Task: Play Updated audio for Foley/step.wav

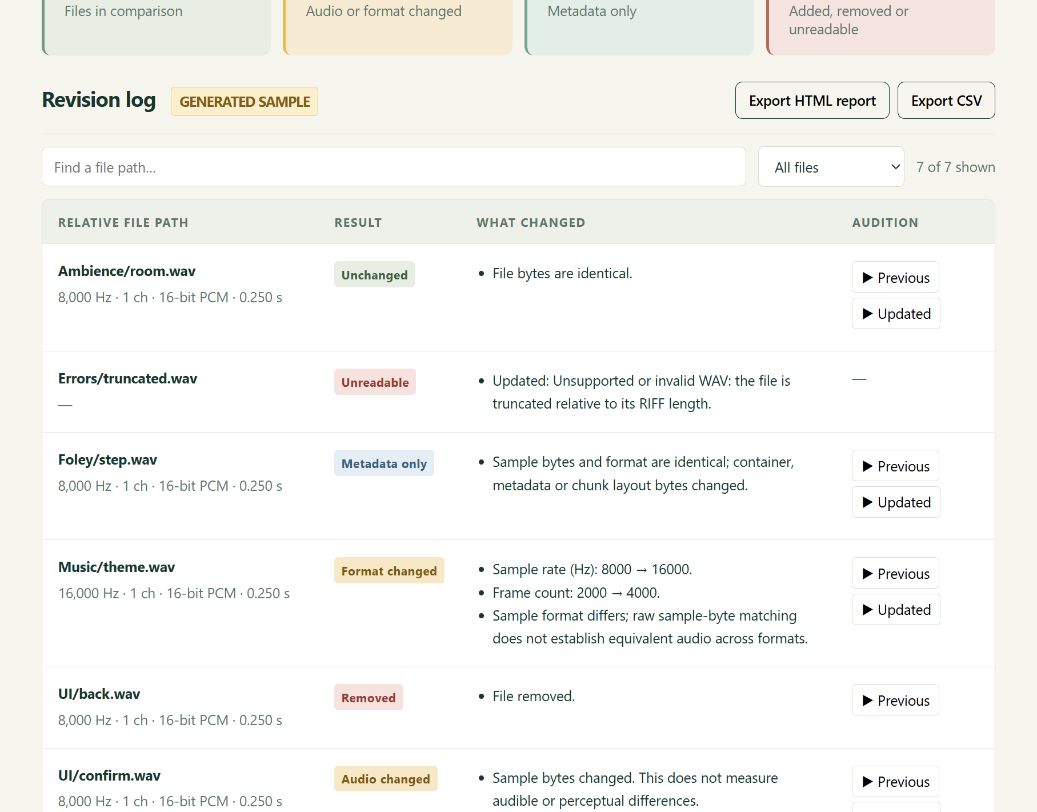Action: point(896,502)
